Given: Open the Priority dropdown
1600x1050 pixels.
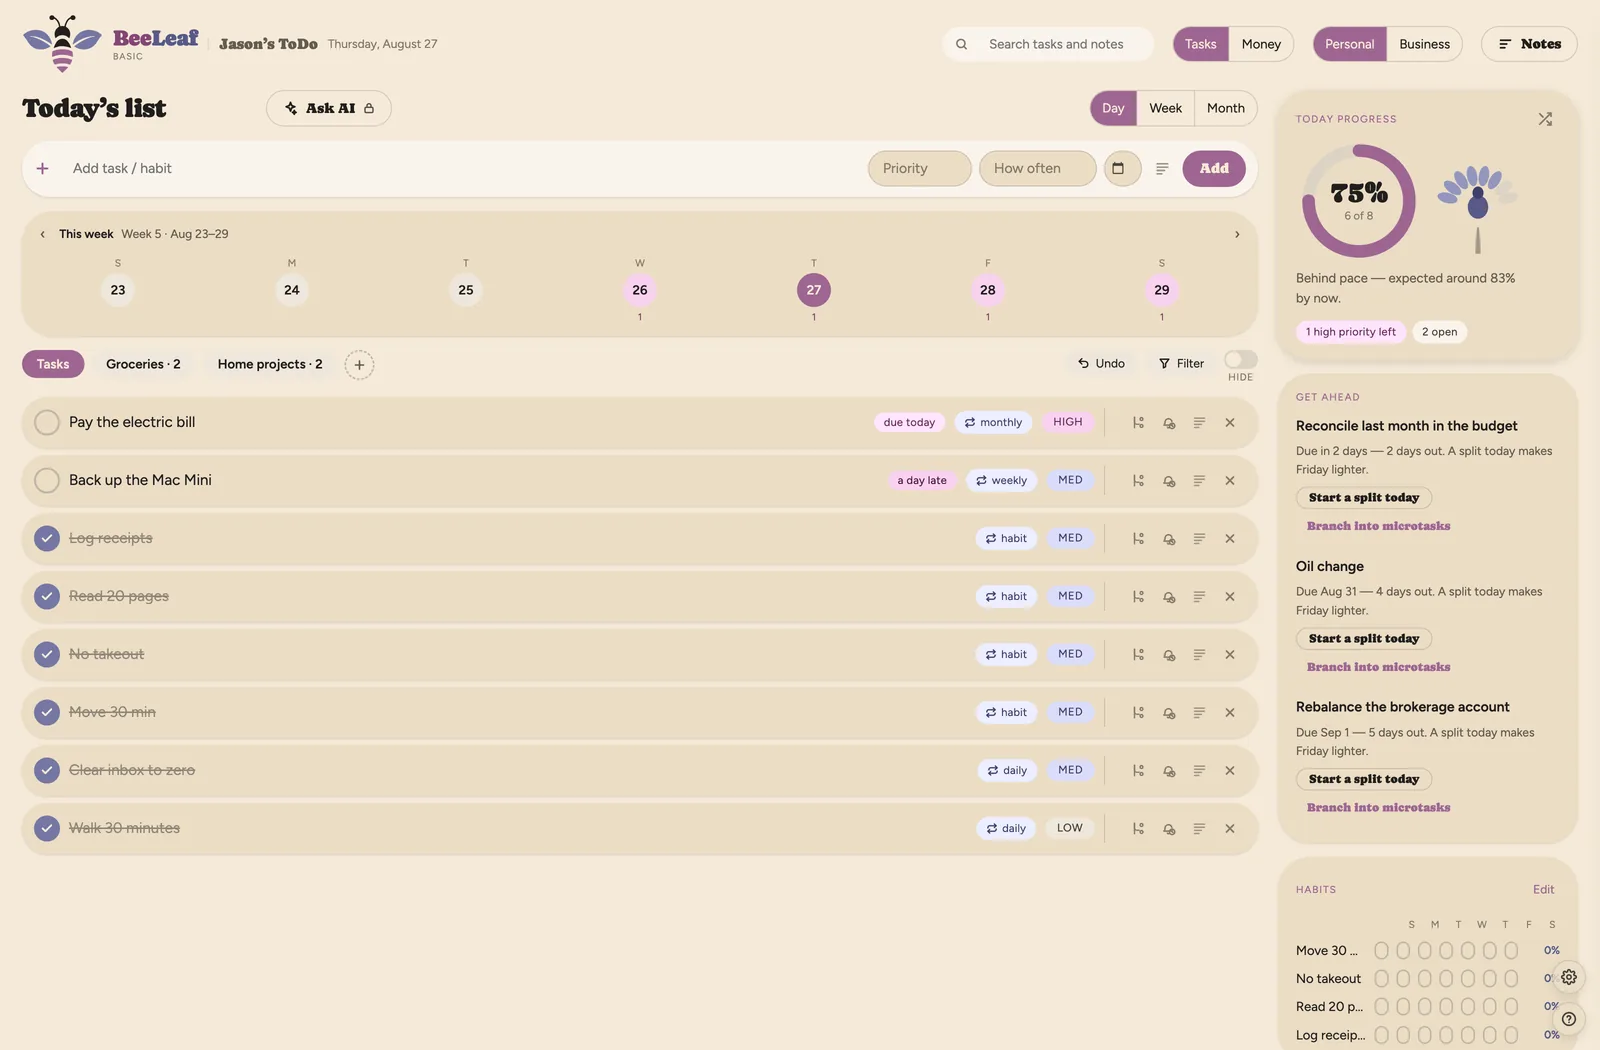Looking at the screenshot, I should 919,168.
